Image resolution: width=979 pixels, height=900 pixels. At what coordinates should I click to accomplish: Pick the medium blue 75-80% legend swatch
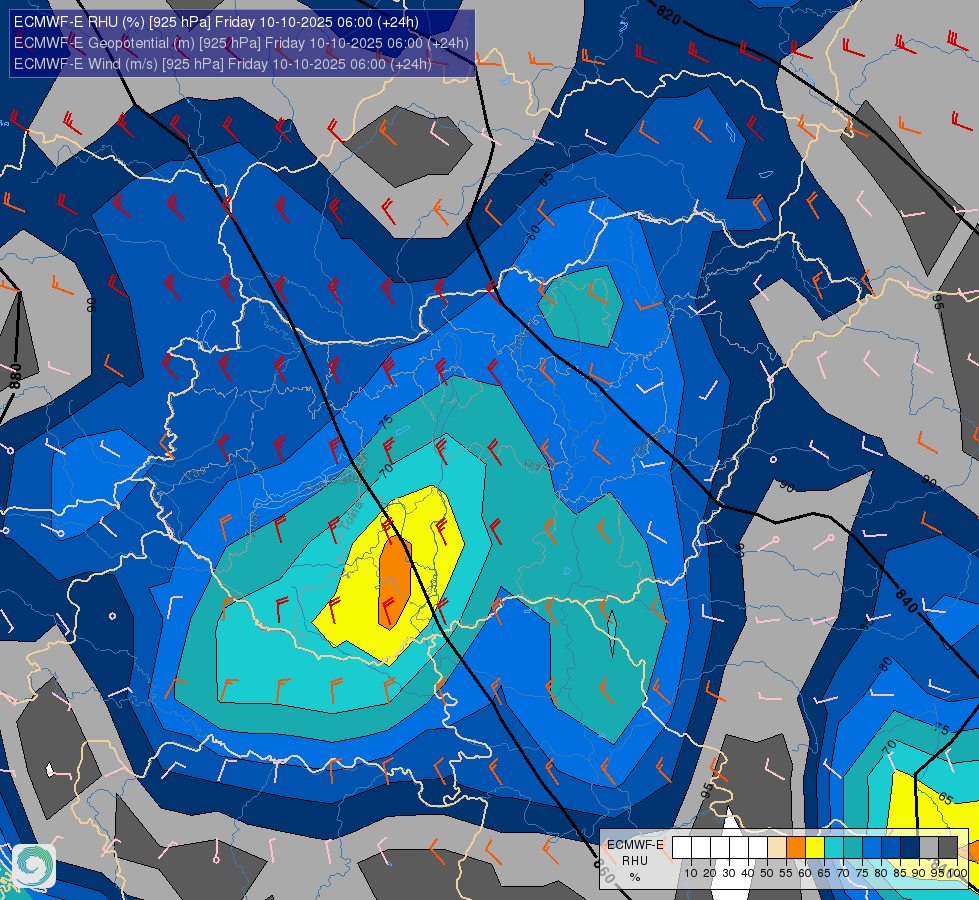pos(872,847)
